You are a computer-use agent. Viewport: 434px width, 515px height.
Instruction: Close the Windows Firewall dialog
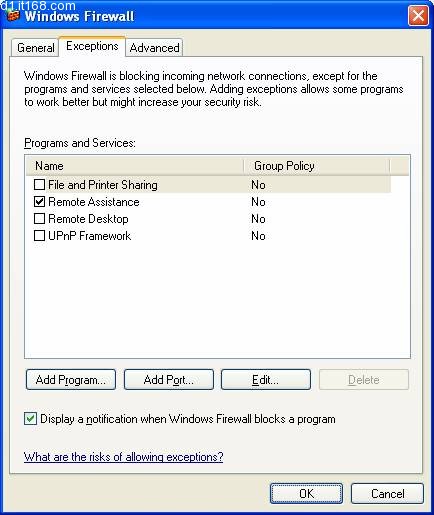418,15
